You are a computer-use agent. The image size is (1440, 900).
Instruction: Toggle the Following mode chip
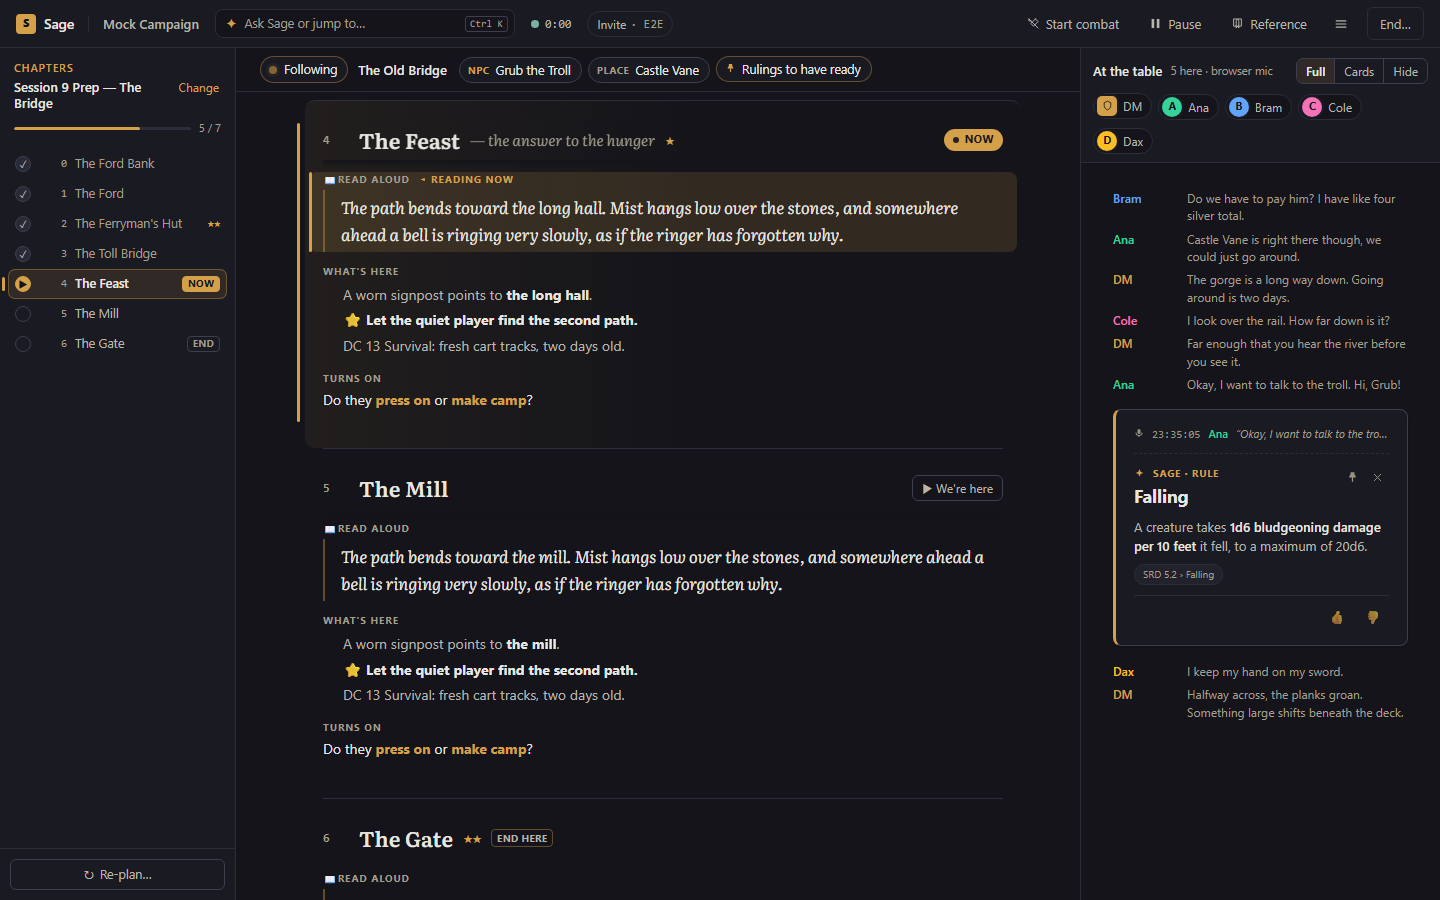click(x=304, y=70)
